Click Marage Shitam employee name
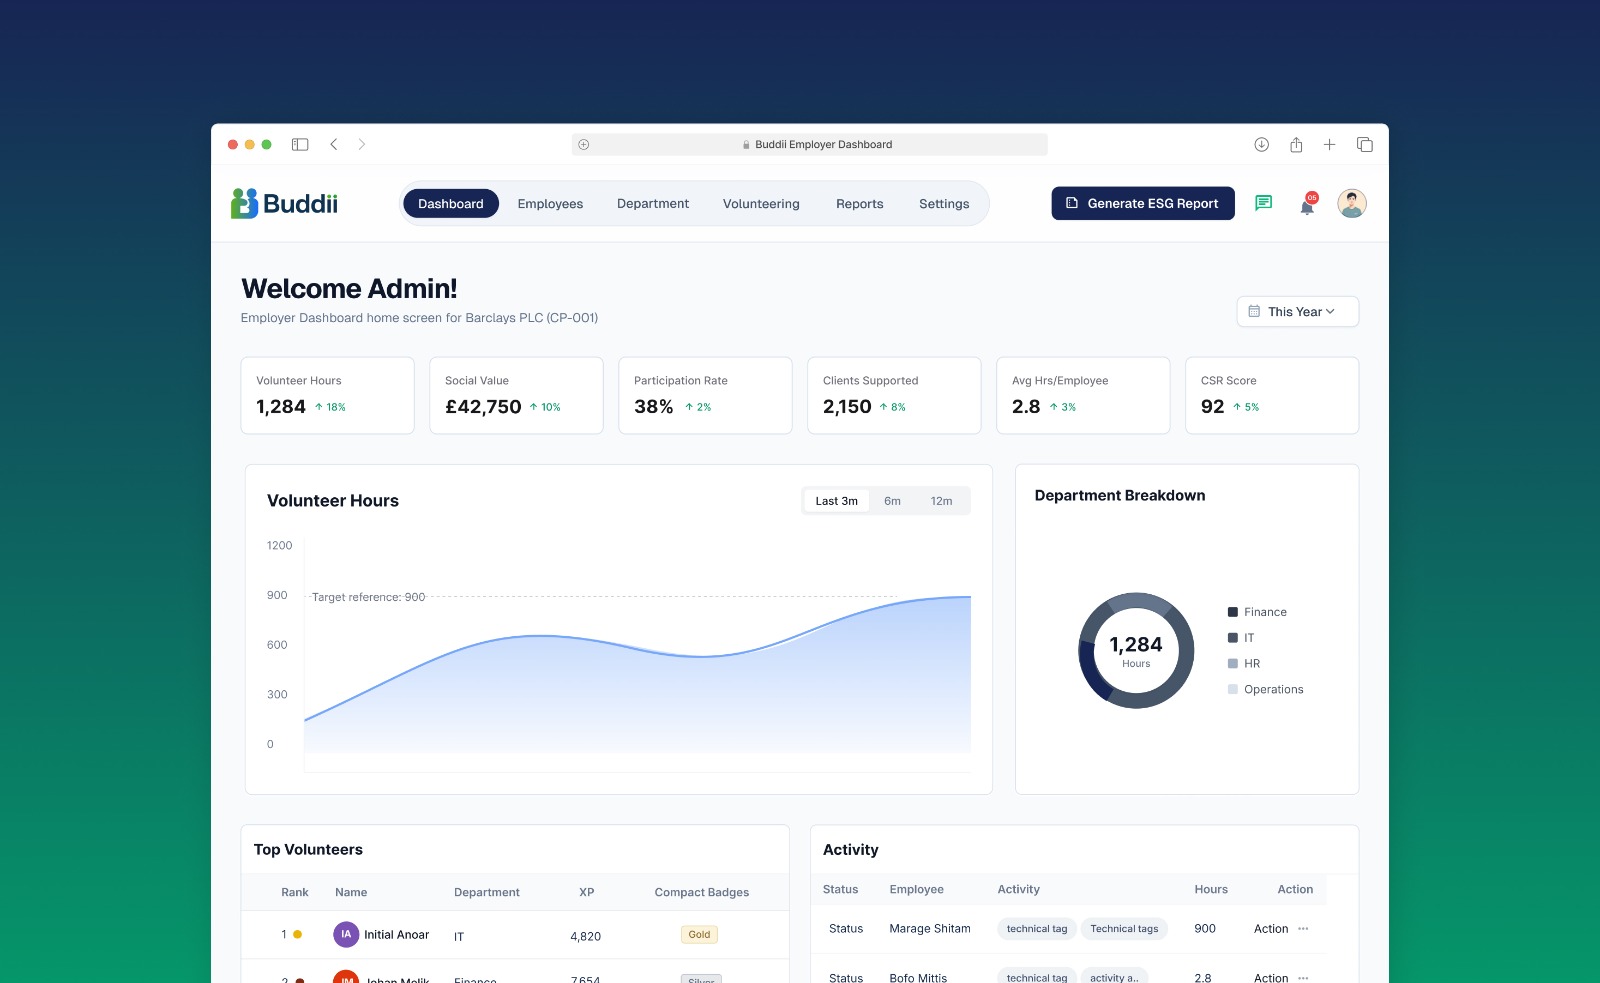 (x=930, y=929)
